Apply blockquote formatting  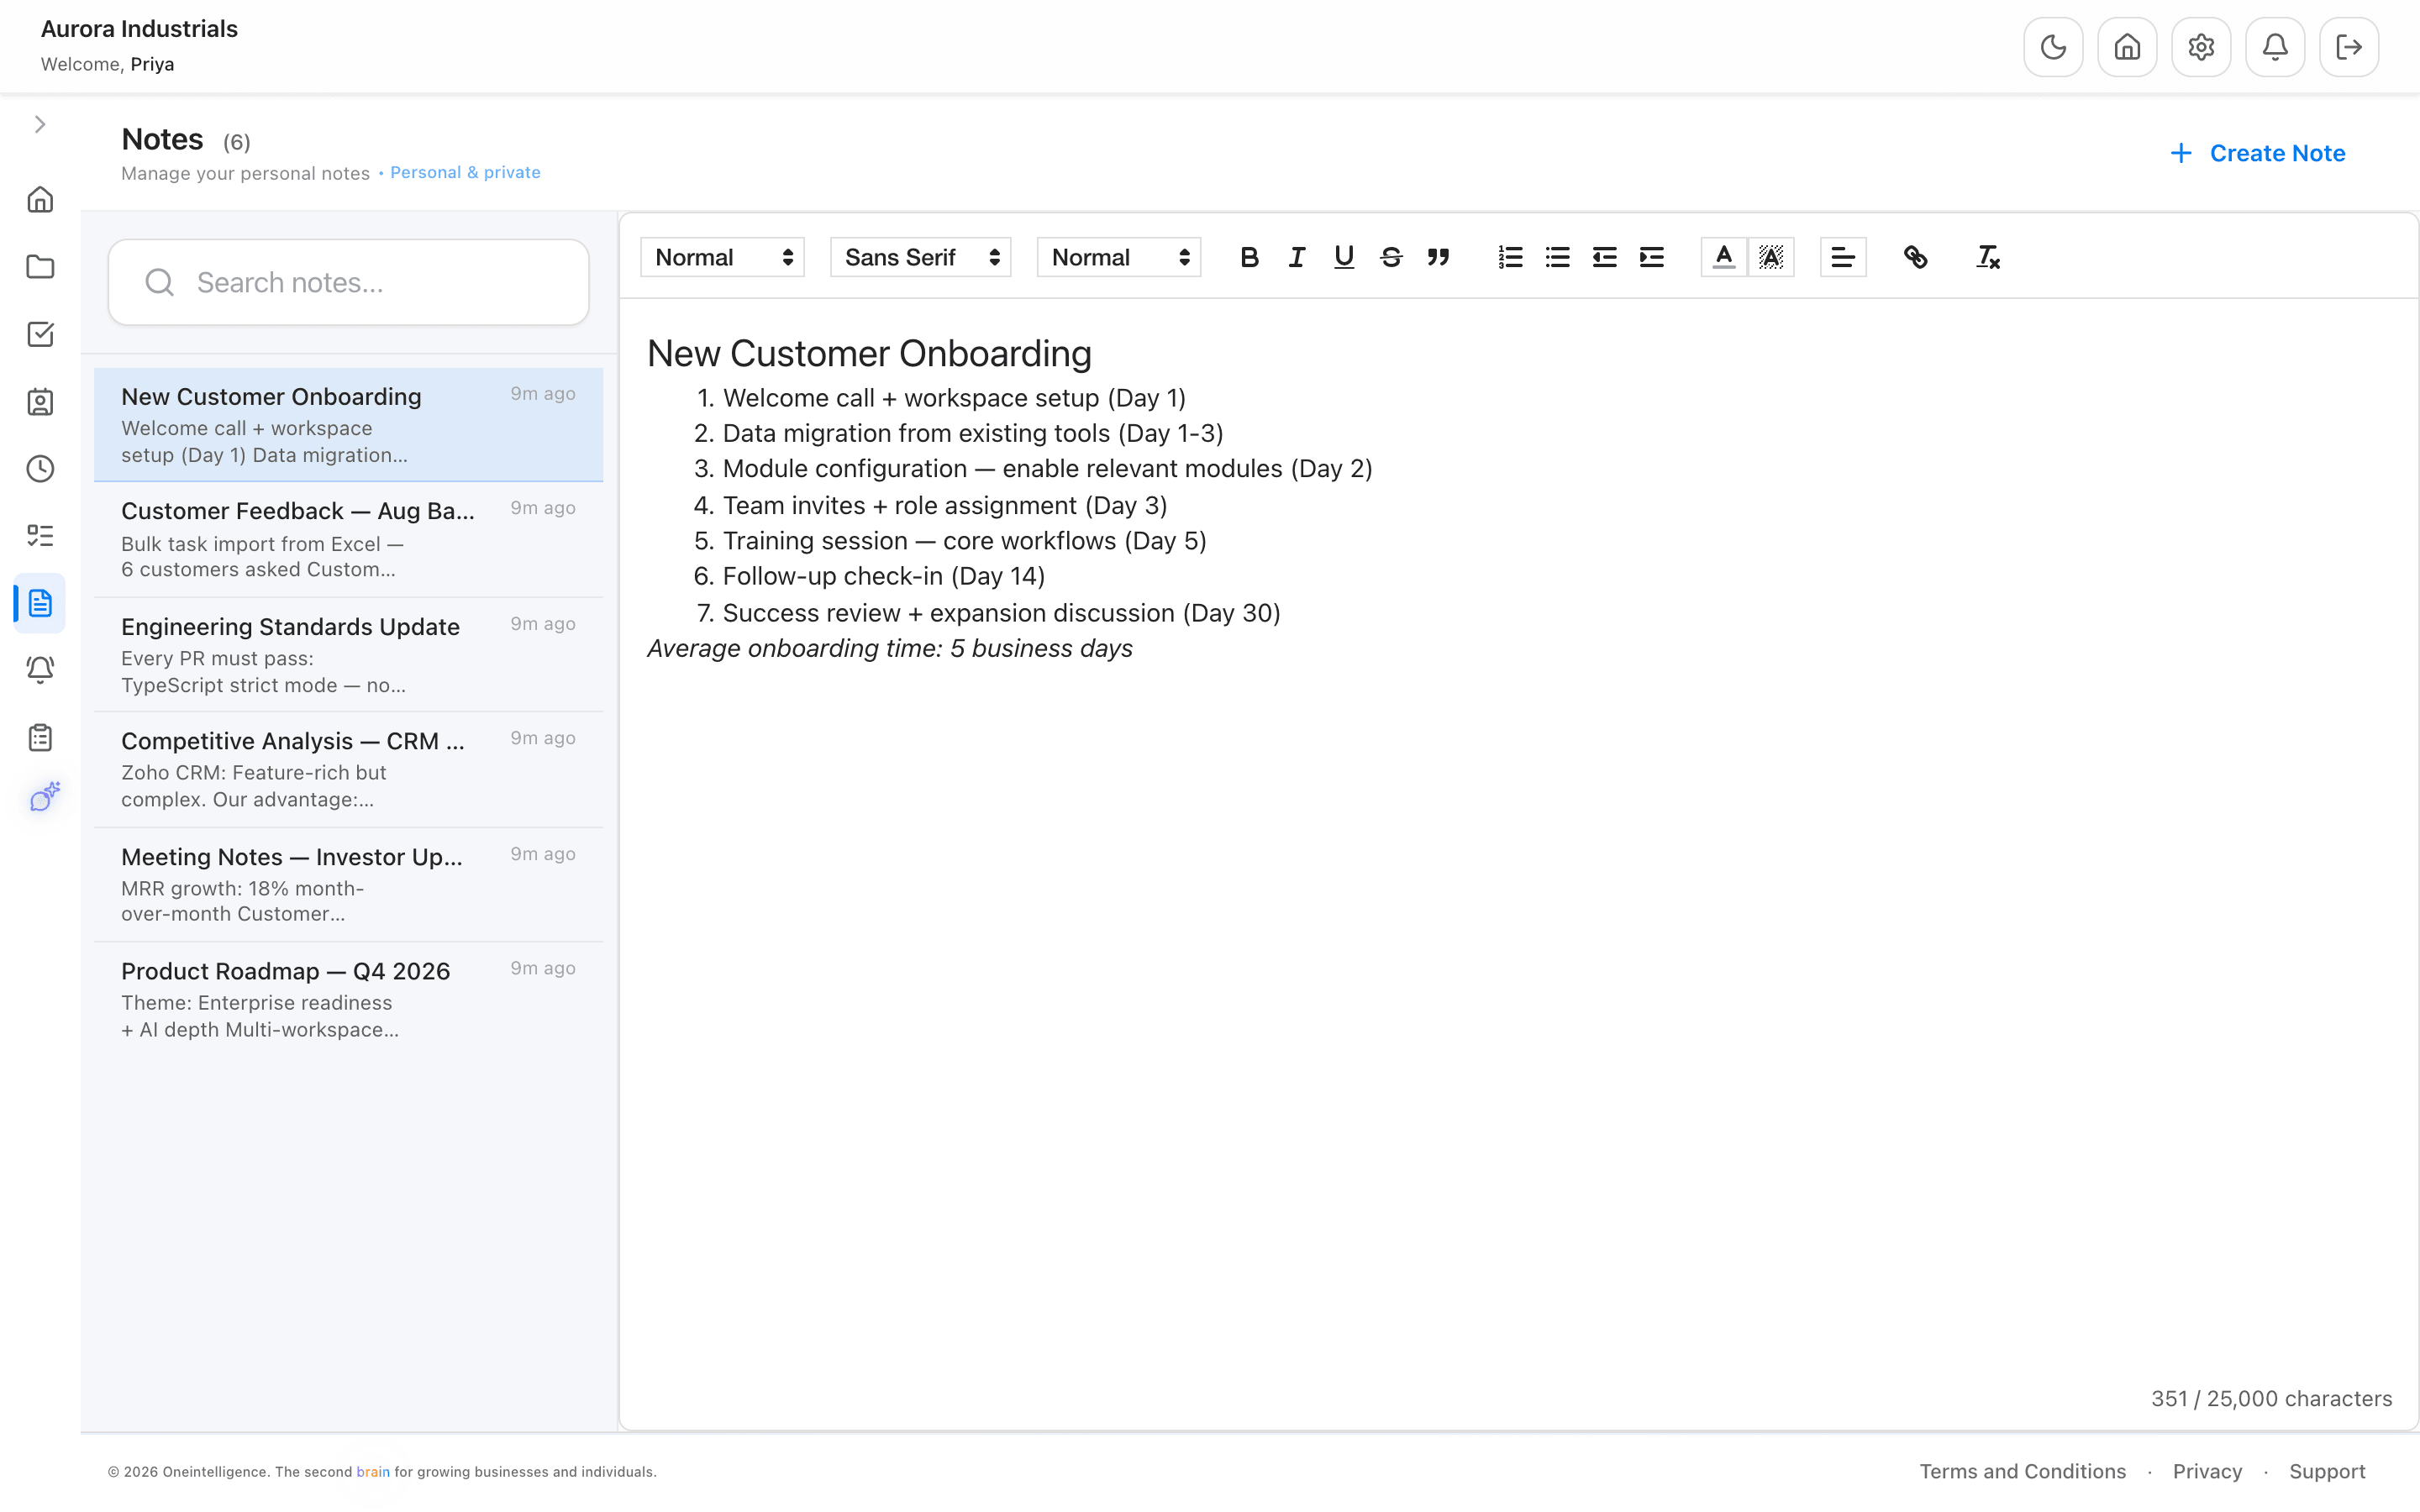(1438, 257)
